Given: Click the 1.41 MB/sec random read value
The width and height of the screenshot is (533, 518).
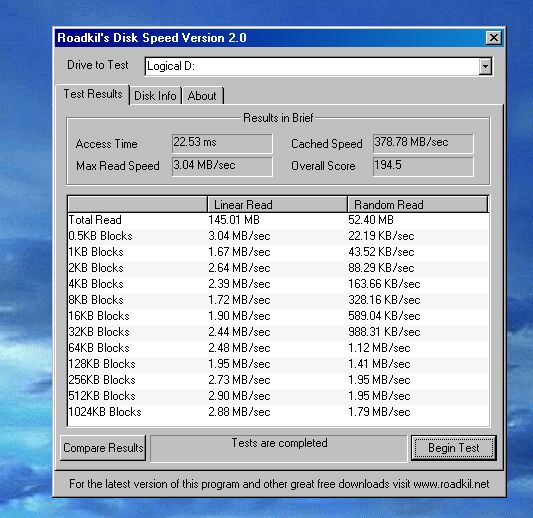Looking at the screenshot, I should point(379,364).
